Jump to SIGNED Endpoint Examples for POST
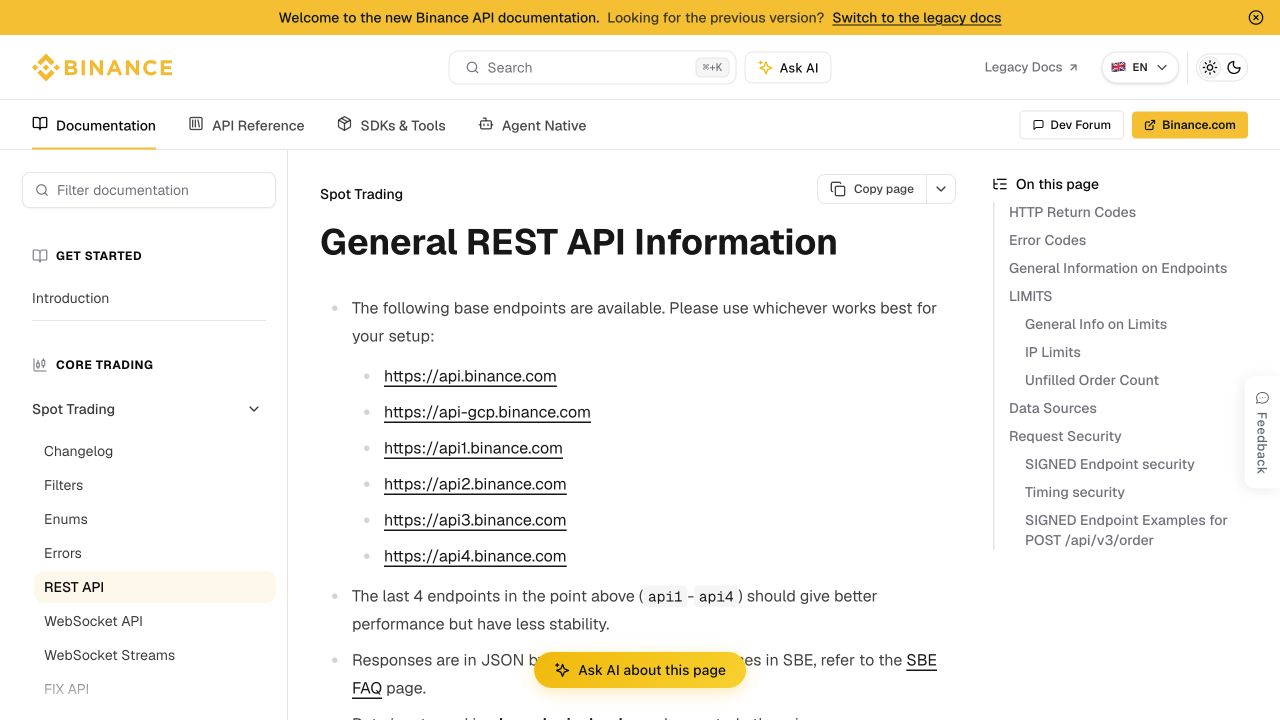Image resolution: width=1280 pixels, height=720 pixels. click(x=1126, y=530)
